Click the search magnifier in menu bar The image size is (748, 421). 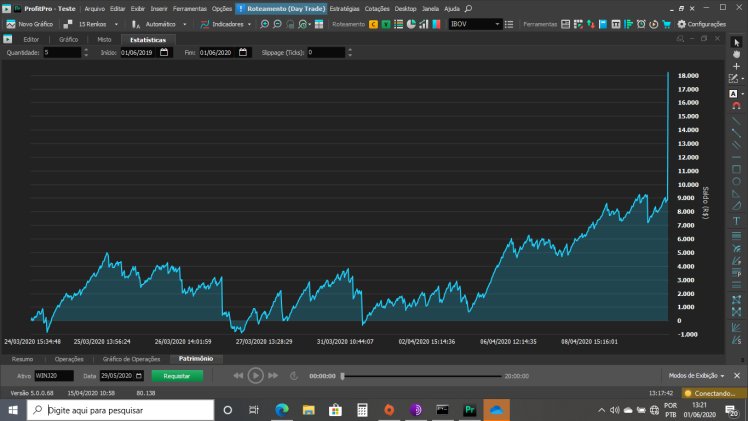pos(468,8)
